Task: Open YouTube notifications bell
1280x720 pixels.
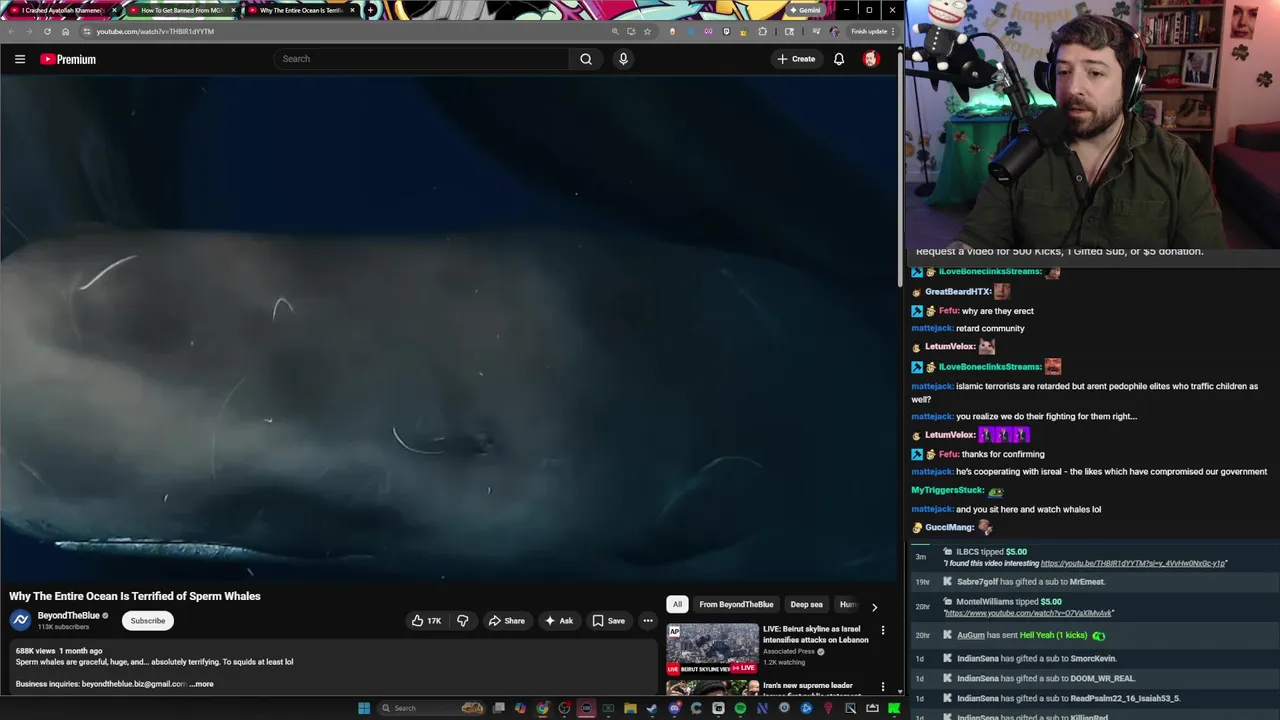Action: coord(839,59)
